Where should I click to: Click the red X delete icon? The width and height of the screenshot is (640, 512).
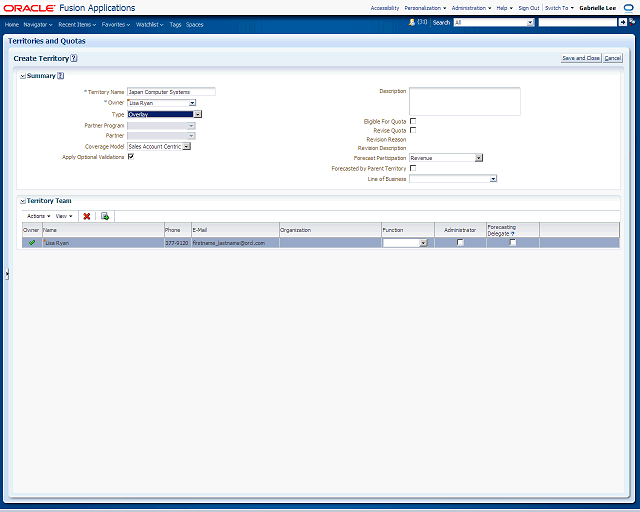click(x=87, y=216)
